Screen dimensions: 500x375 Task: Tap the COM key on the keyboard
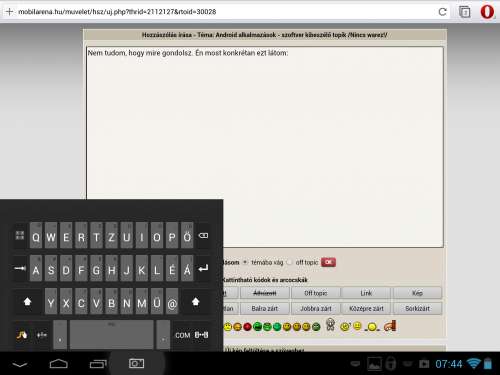[183, 335]
